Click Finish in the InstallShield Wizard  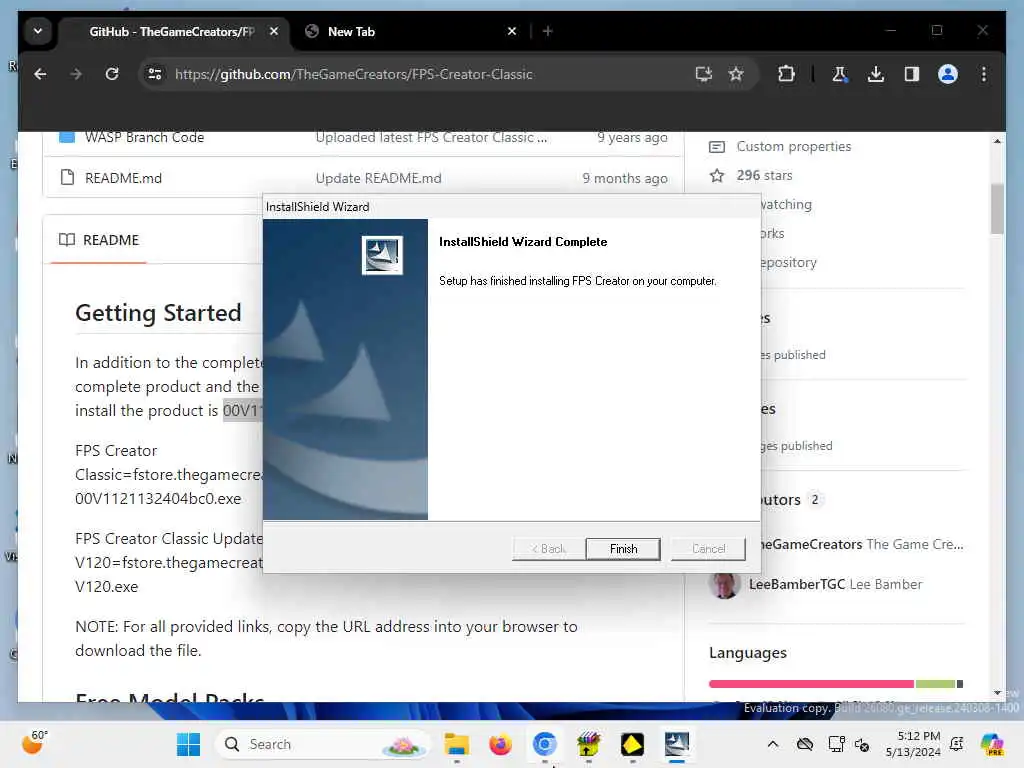click(622, 549)
